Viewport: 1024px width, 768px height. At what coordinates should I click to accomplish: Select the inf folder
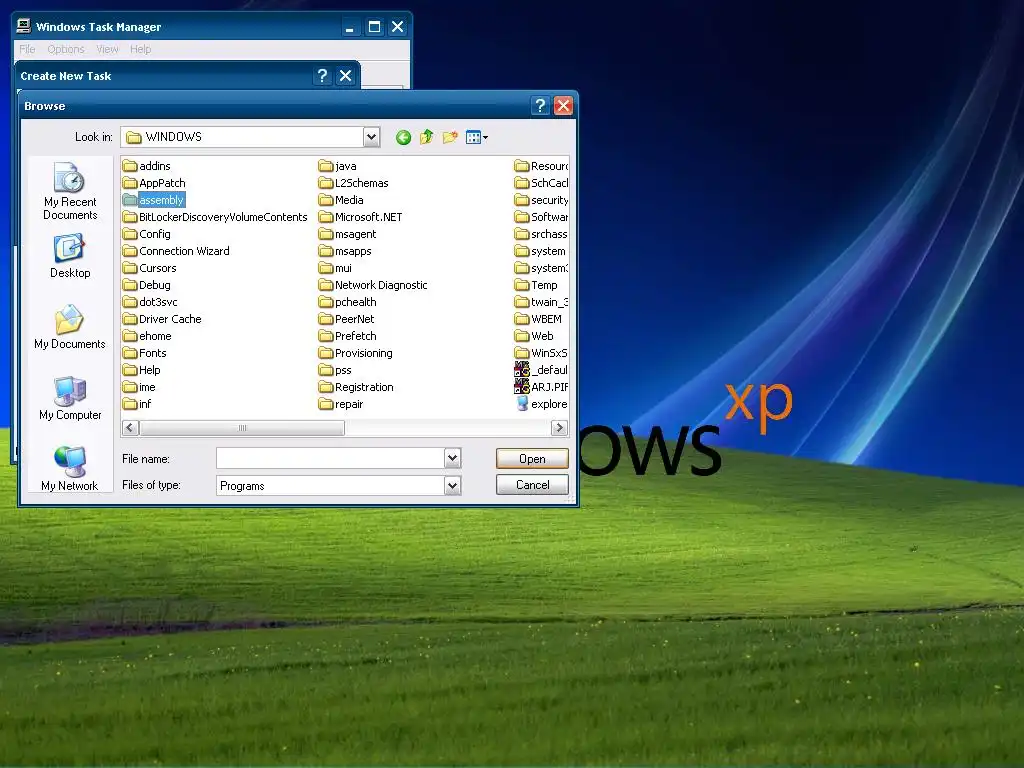(137, 404)
